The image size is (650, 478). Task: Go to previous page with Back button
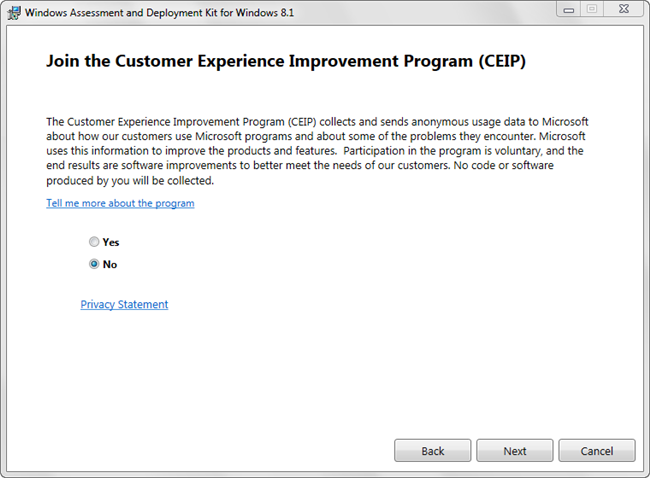coord(433,451)
